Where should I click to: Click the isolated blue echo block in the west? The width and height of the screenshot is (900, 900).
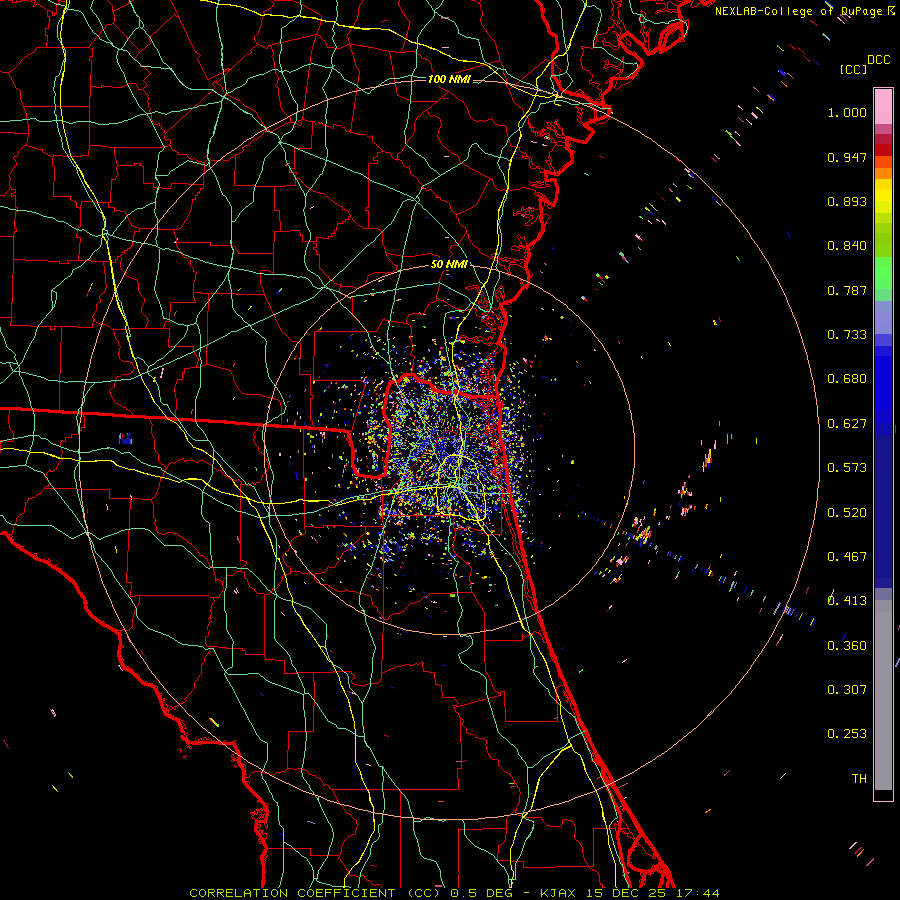(x=126, y=439)
